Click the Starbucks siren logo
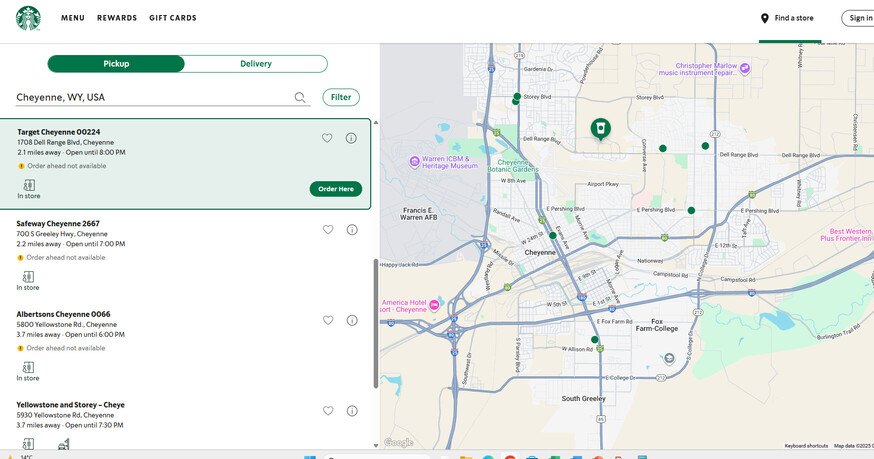The image size is (874, 459). click(28, 18)
